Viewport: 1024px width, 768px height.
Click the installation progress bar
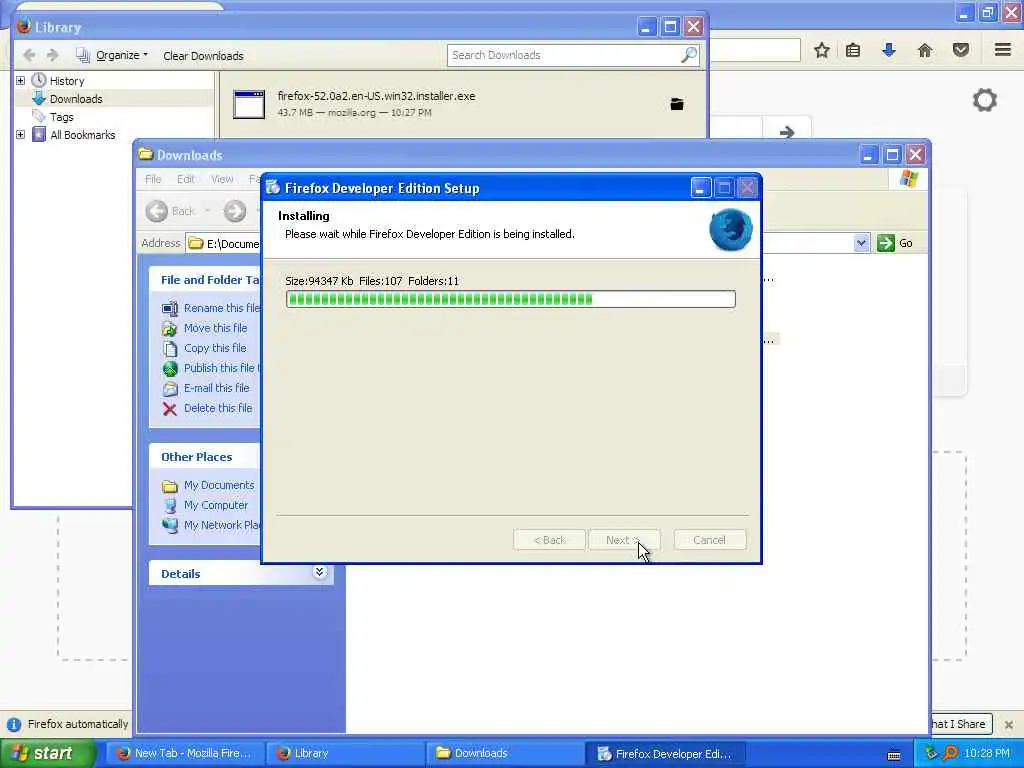point(511,299)
